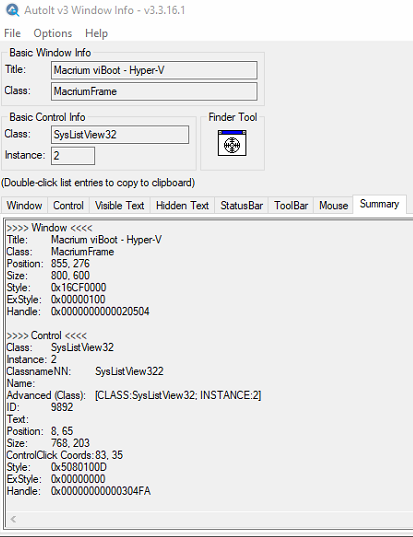This screenshot has height=537, width=413.
Task: Open the Options menu
Action: tap(53, 33)
